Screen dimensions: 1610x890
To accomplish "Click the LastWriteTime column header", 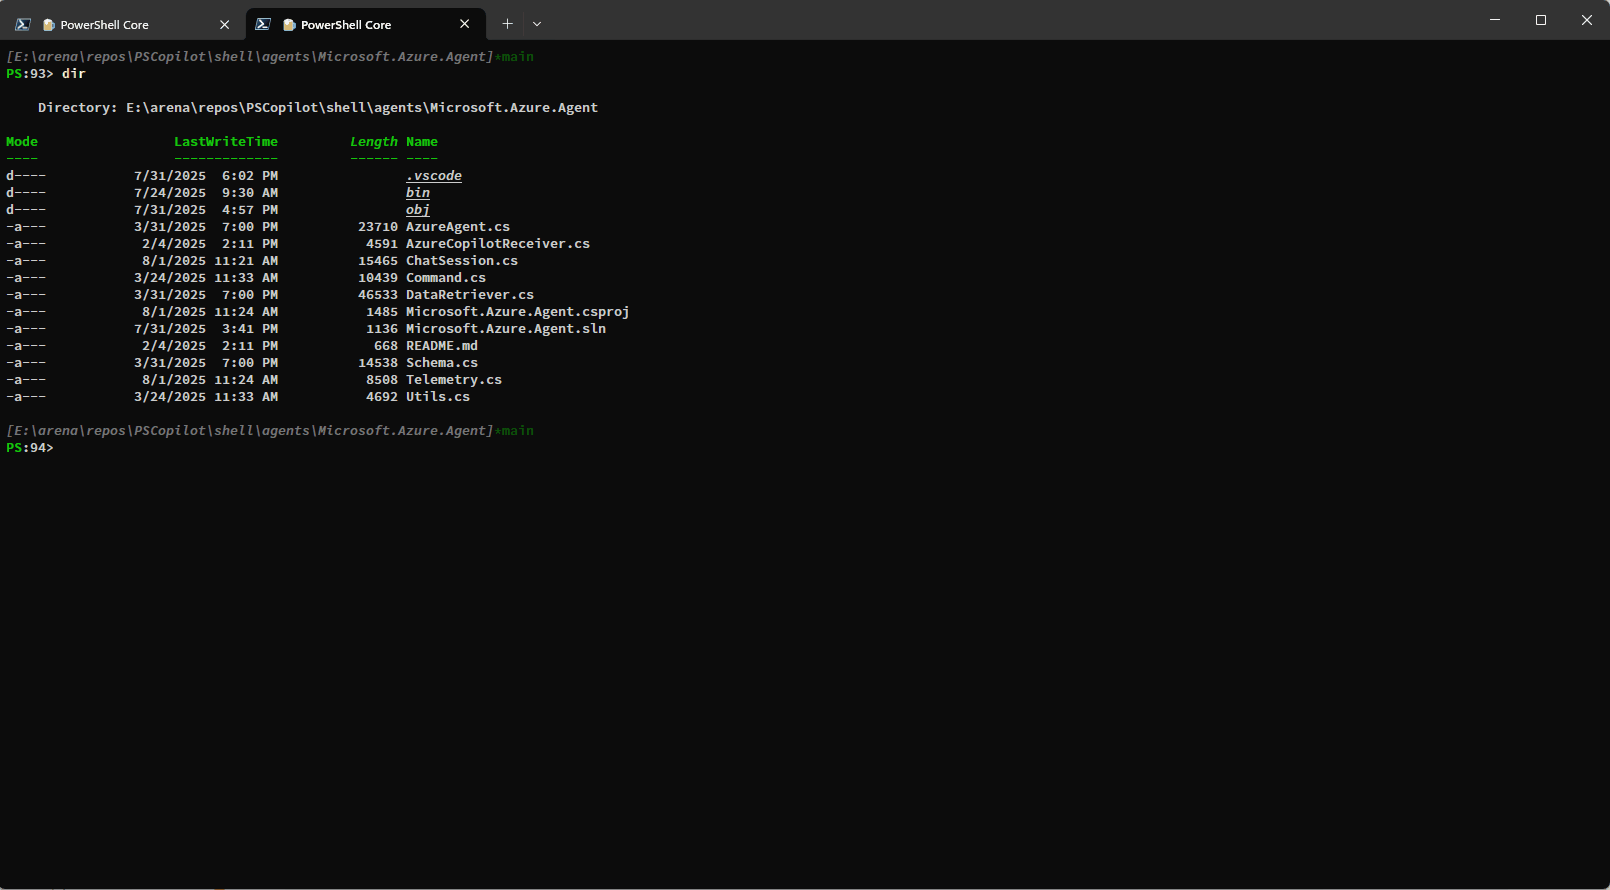I will (x=226, y=142).
